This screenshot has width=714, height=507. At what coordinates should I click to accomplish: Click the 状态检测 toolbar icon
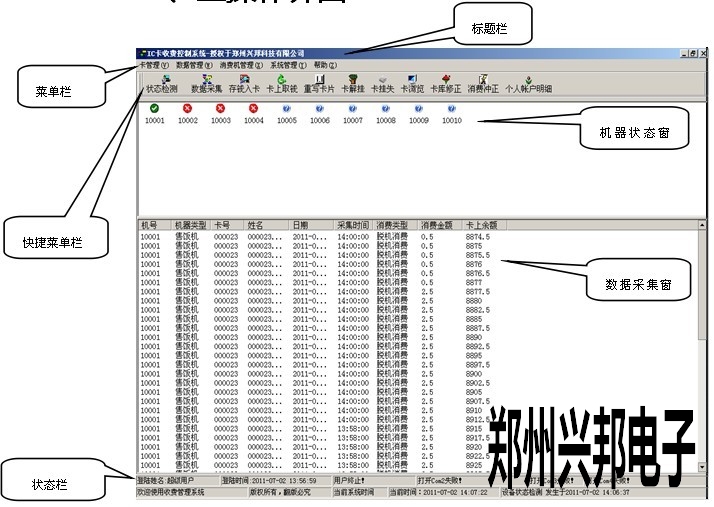click(x=162, y=83)
